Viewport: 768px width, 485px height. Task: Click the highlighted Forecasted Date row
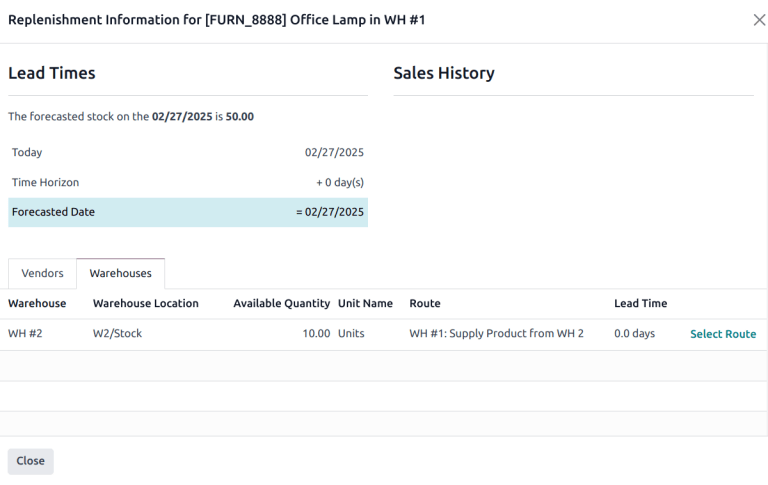point(188,212)
